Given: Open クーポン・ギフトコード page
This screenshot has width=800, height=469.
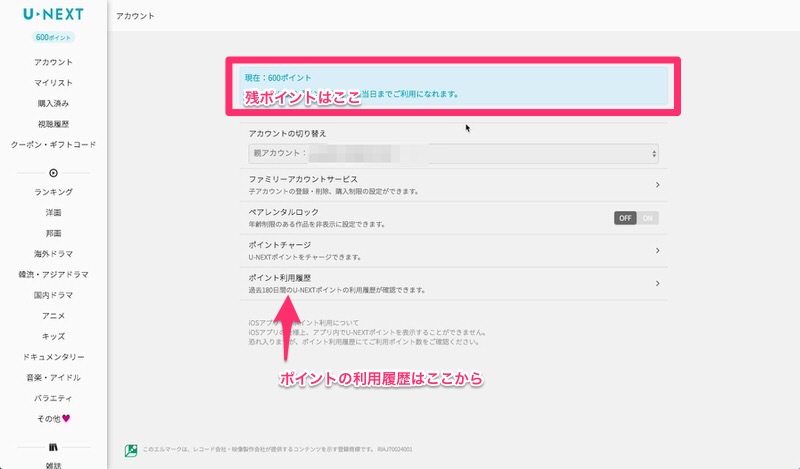Looking at the screenshot, I should tap(53, 145).
